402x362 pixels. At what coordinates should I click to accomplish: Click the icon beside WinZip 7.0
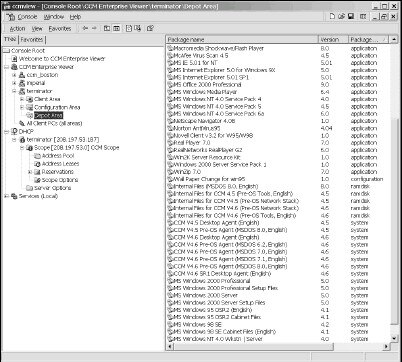[x=170, y=172]
